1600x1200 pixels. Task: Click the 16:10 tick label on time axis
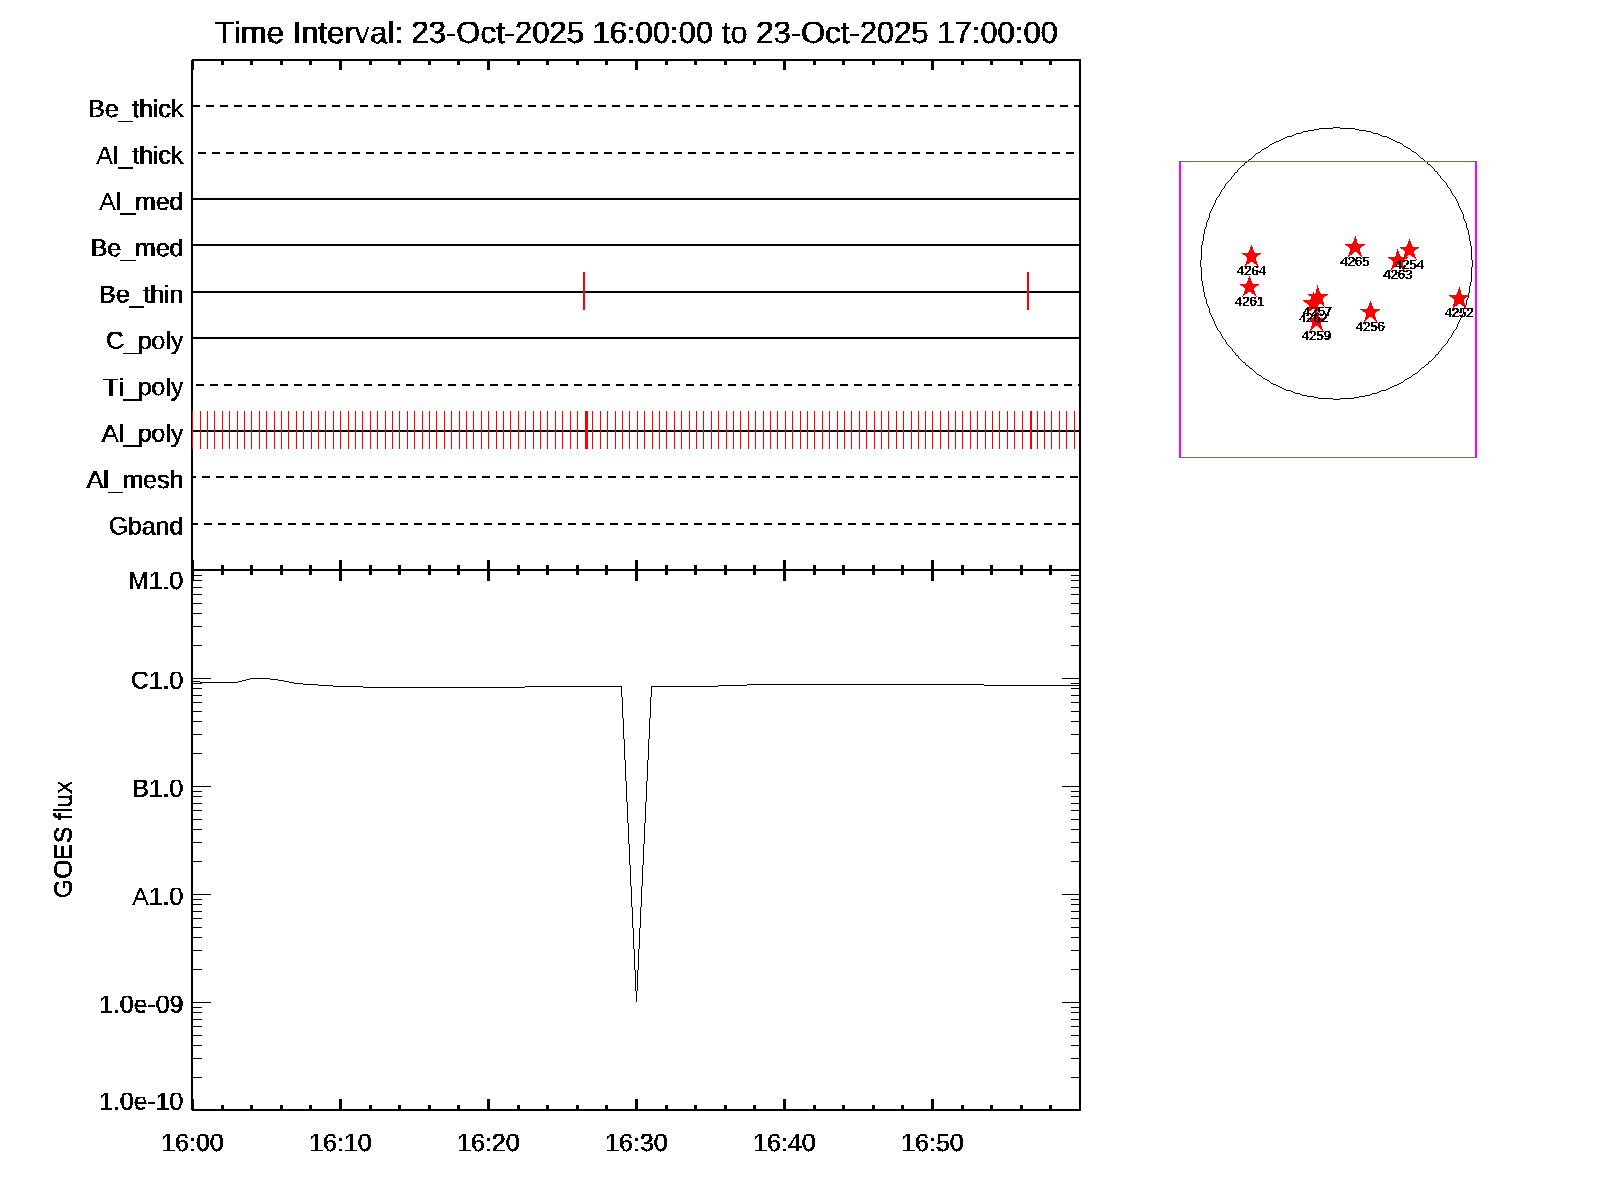point(340,1143)
